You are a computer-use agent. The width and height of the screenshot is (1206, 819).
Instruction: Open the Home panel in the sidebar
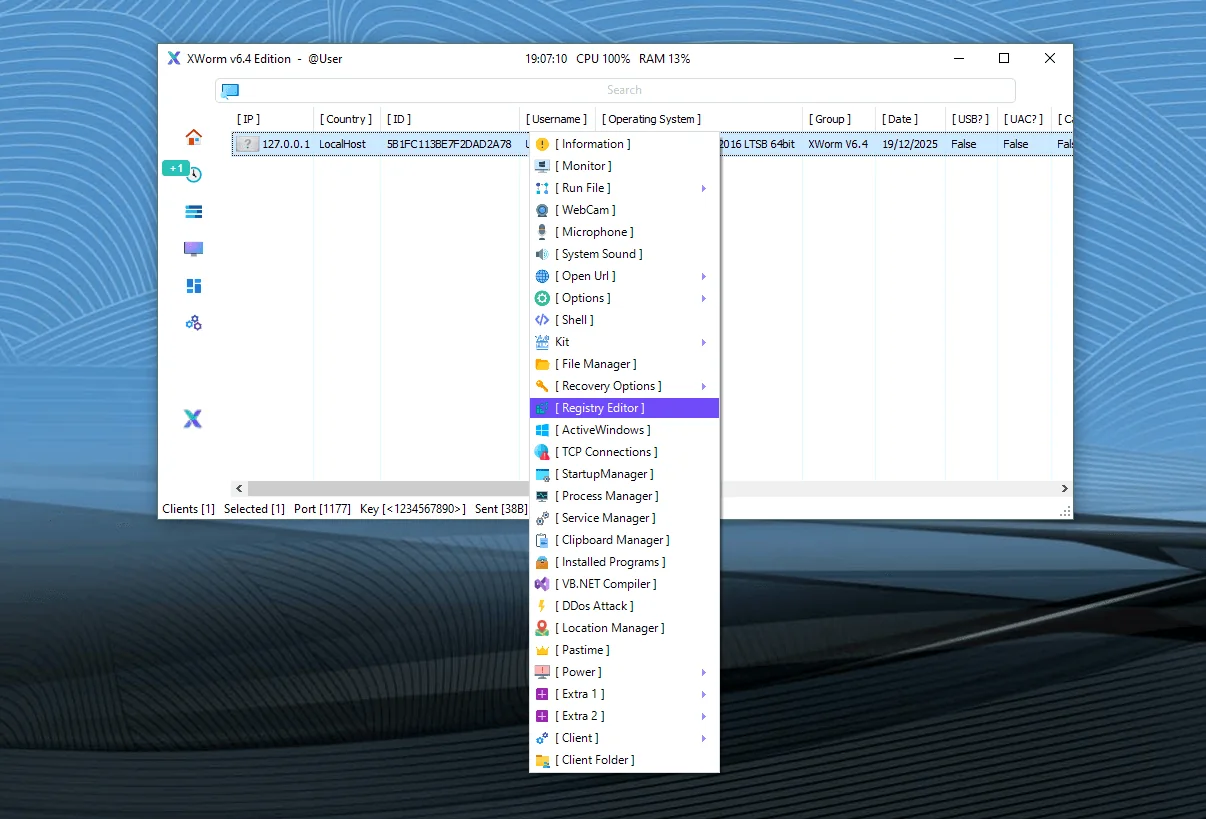(x=192, y=137)
